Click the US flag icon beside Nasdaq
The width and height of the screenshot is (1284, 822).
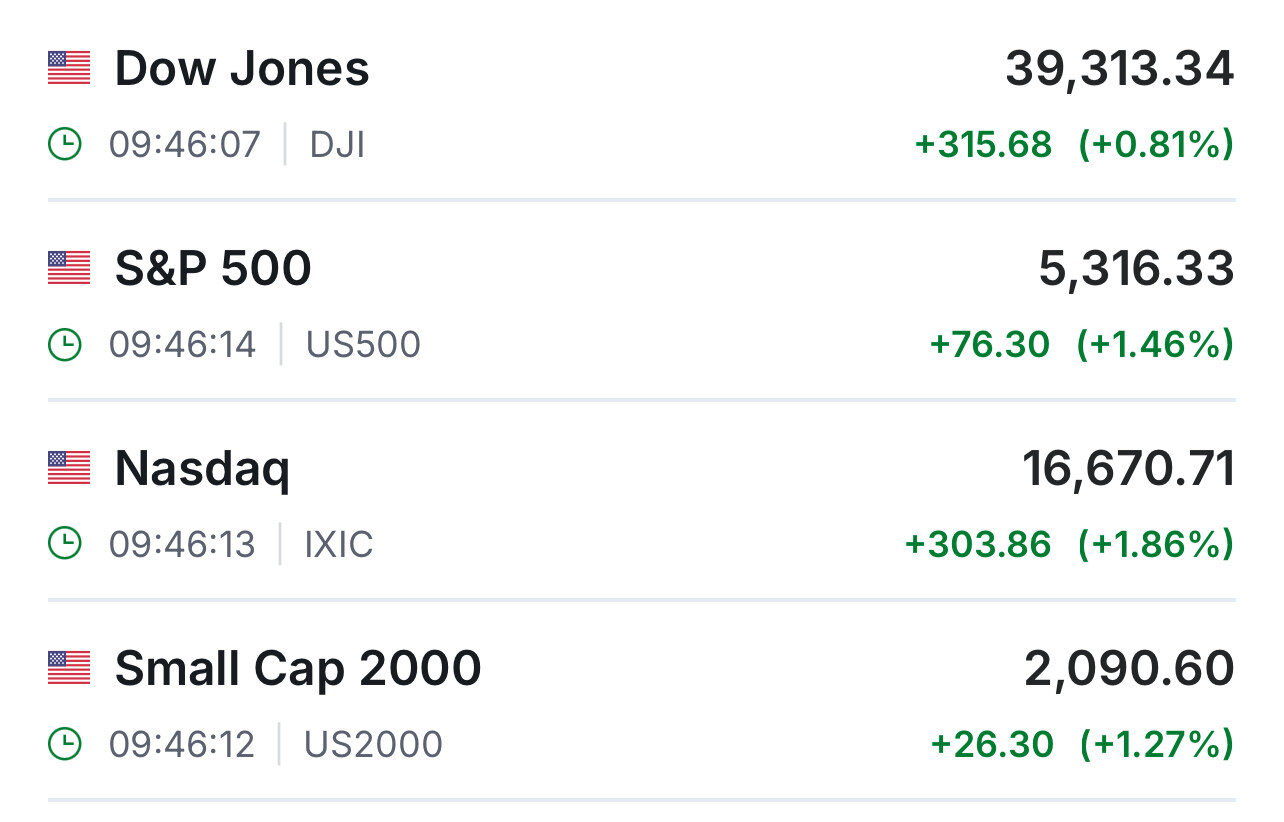69,468
